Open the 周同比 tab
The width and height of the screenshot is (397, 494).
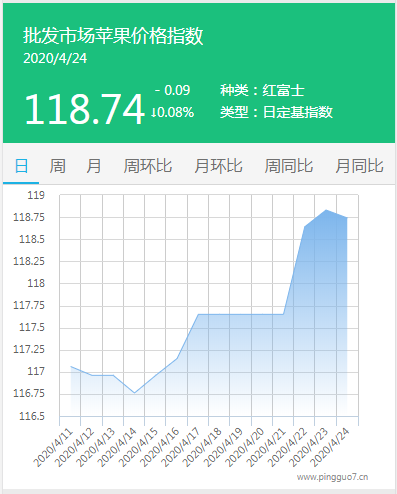tap(289, 166)
